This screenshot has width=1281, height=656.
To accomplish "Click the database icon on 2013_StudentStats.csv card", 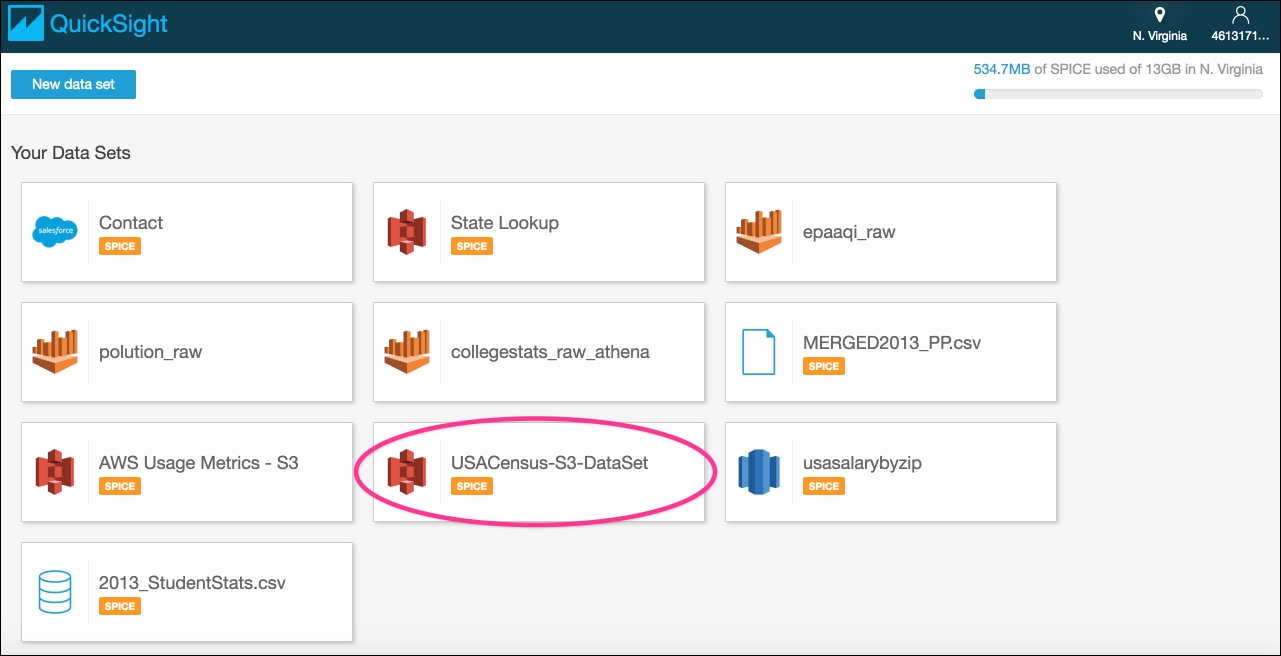I will click(55, 591).
